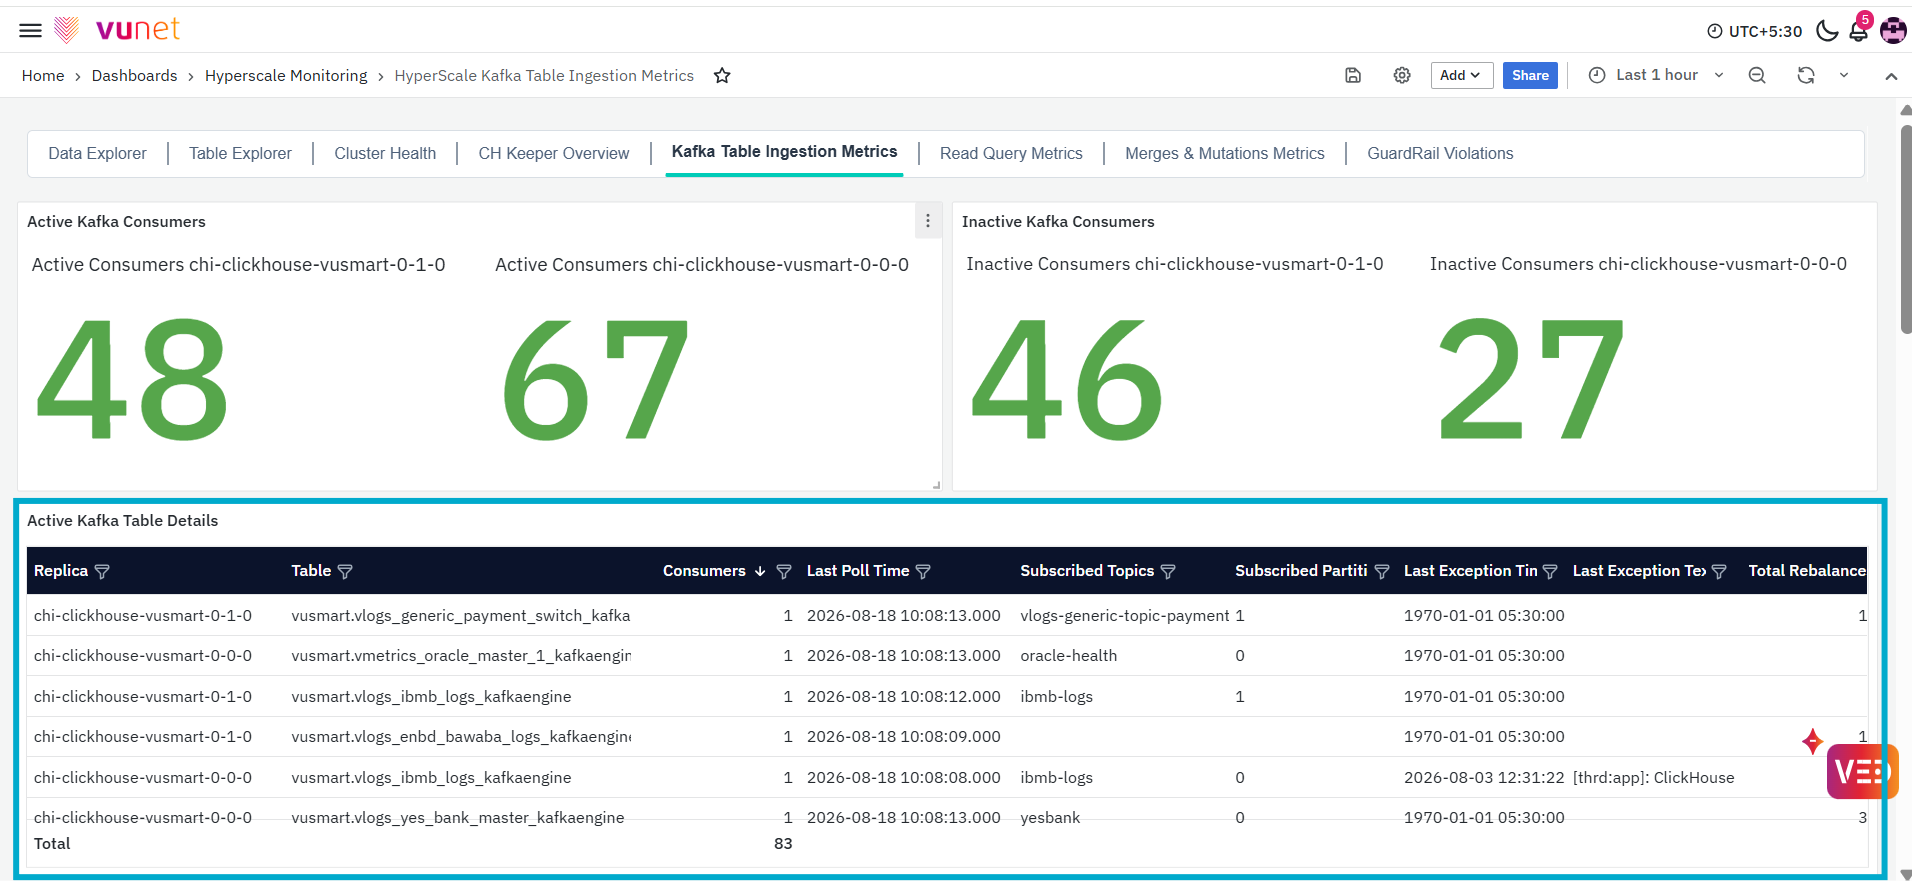Screen dimensions: 1912x881
Task: Open Last 1 hour time picker
Action: 1656,75
